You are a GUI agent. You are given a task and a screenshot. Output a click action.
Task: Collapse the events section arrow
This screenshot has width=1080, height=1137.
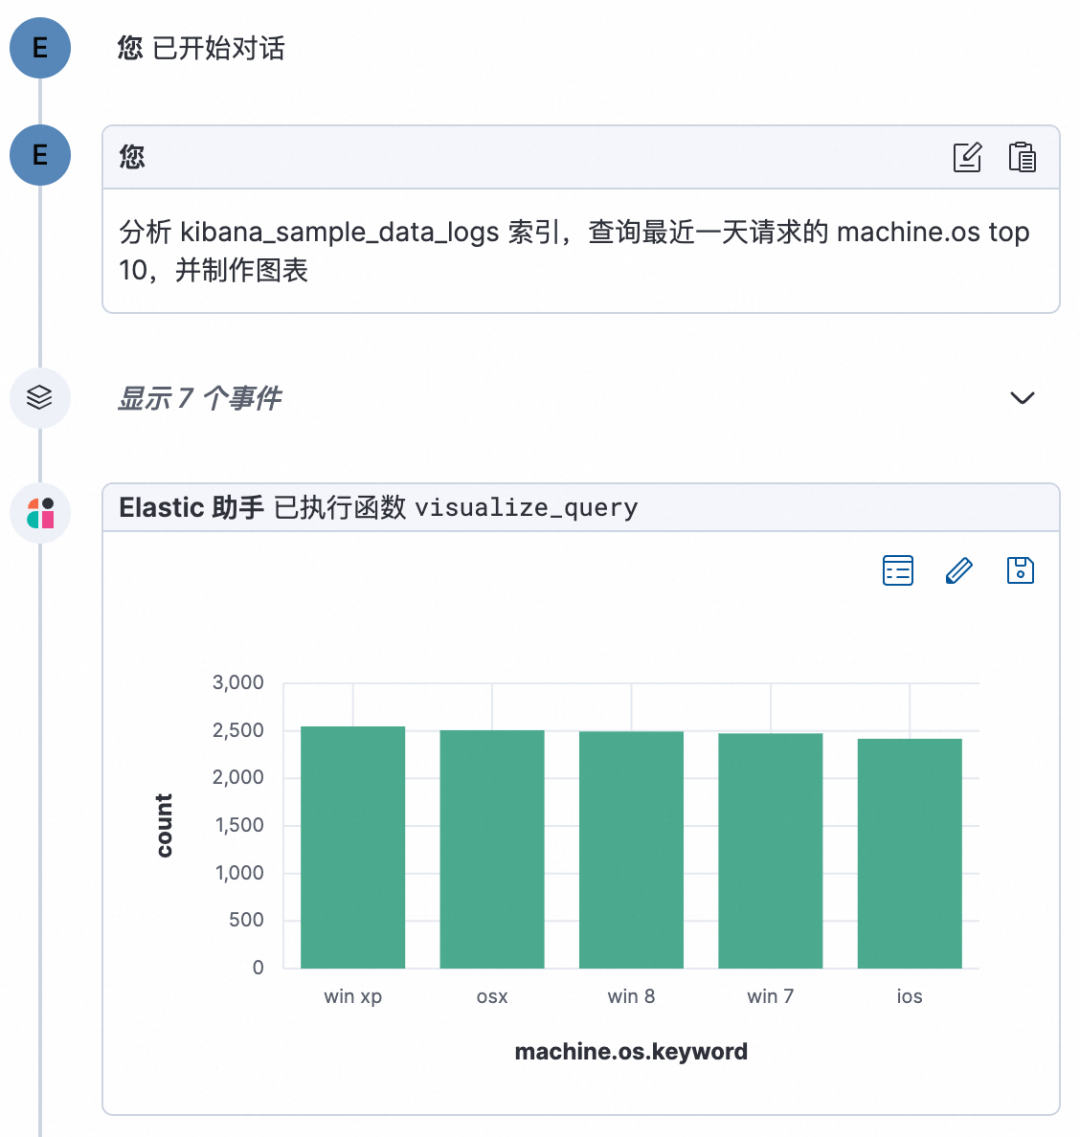1022,397
